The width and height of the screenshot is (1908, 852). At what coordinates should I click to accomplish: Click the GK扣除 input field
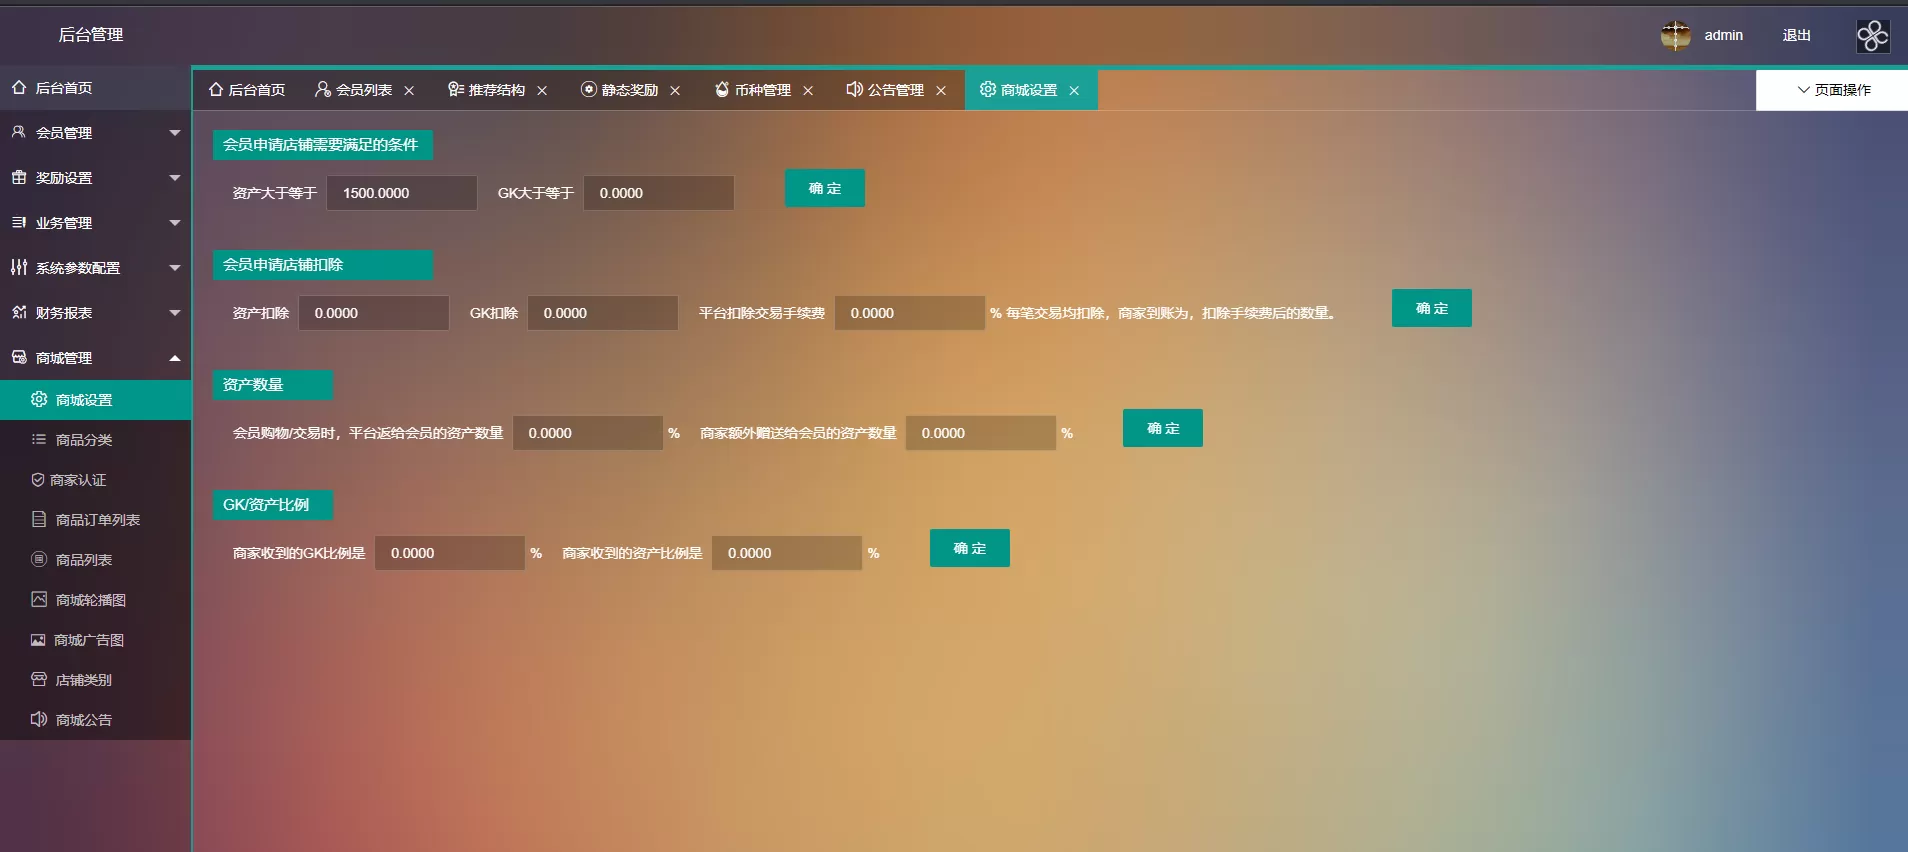(x=603, y=313)
